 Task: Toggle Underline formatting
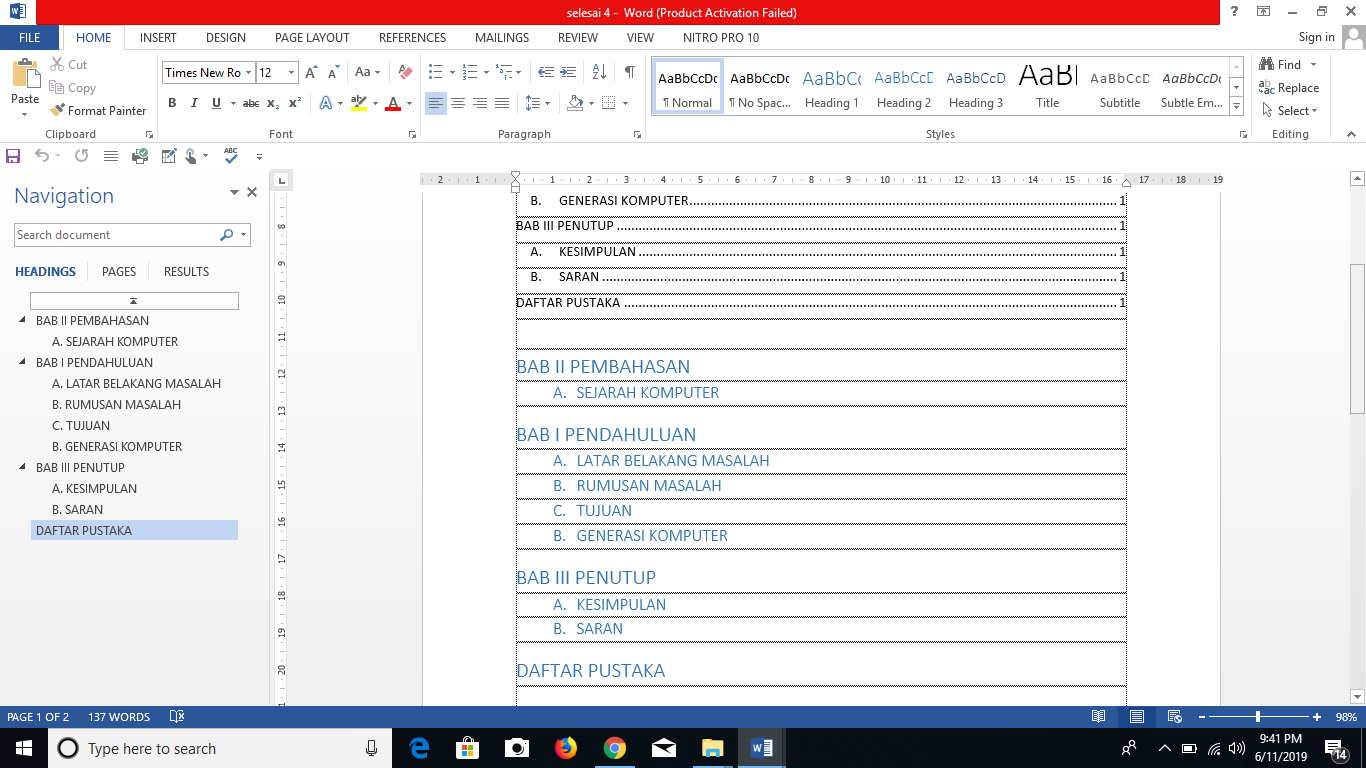(x=216, y=103)
